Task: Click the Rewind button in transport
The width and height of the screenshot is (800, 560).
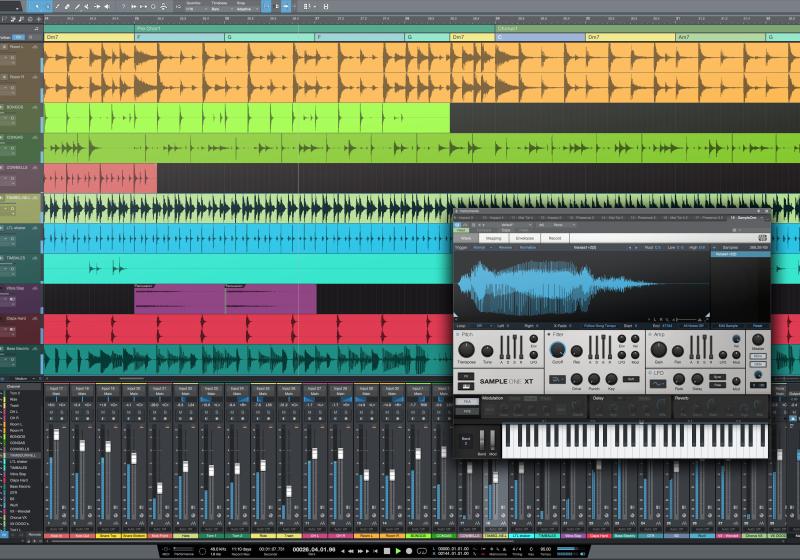Action: (349, 551)
